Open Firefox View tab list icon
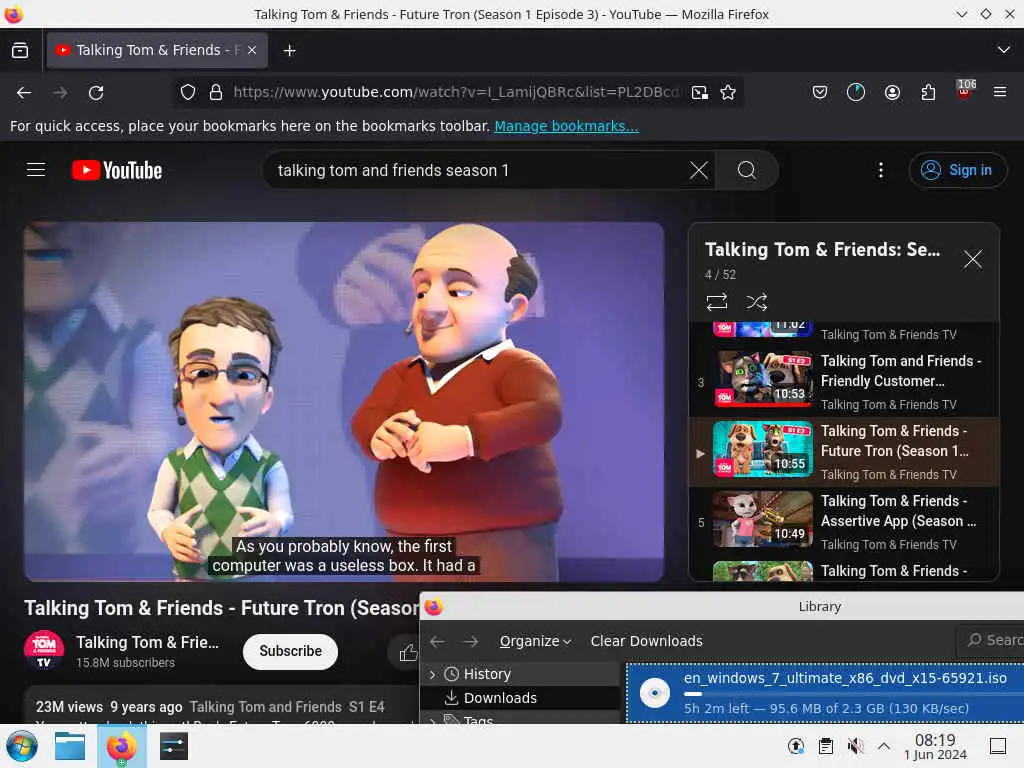This screenshot has height=768, width=1024. tap(20, 50)
